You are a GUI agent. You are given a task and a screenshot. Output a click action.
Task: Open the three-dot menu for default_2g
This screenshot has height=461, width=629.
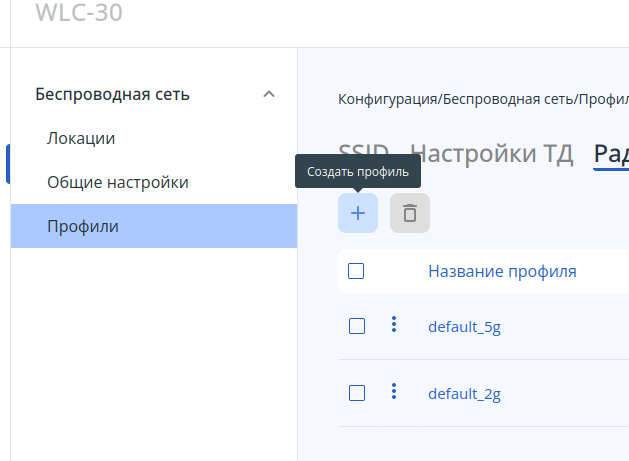coord(394,392)
